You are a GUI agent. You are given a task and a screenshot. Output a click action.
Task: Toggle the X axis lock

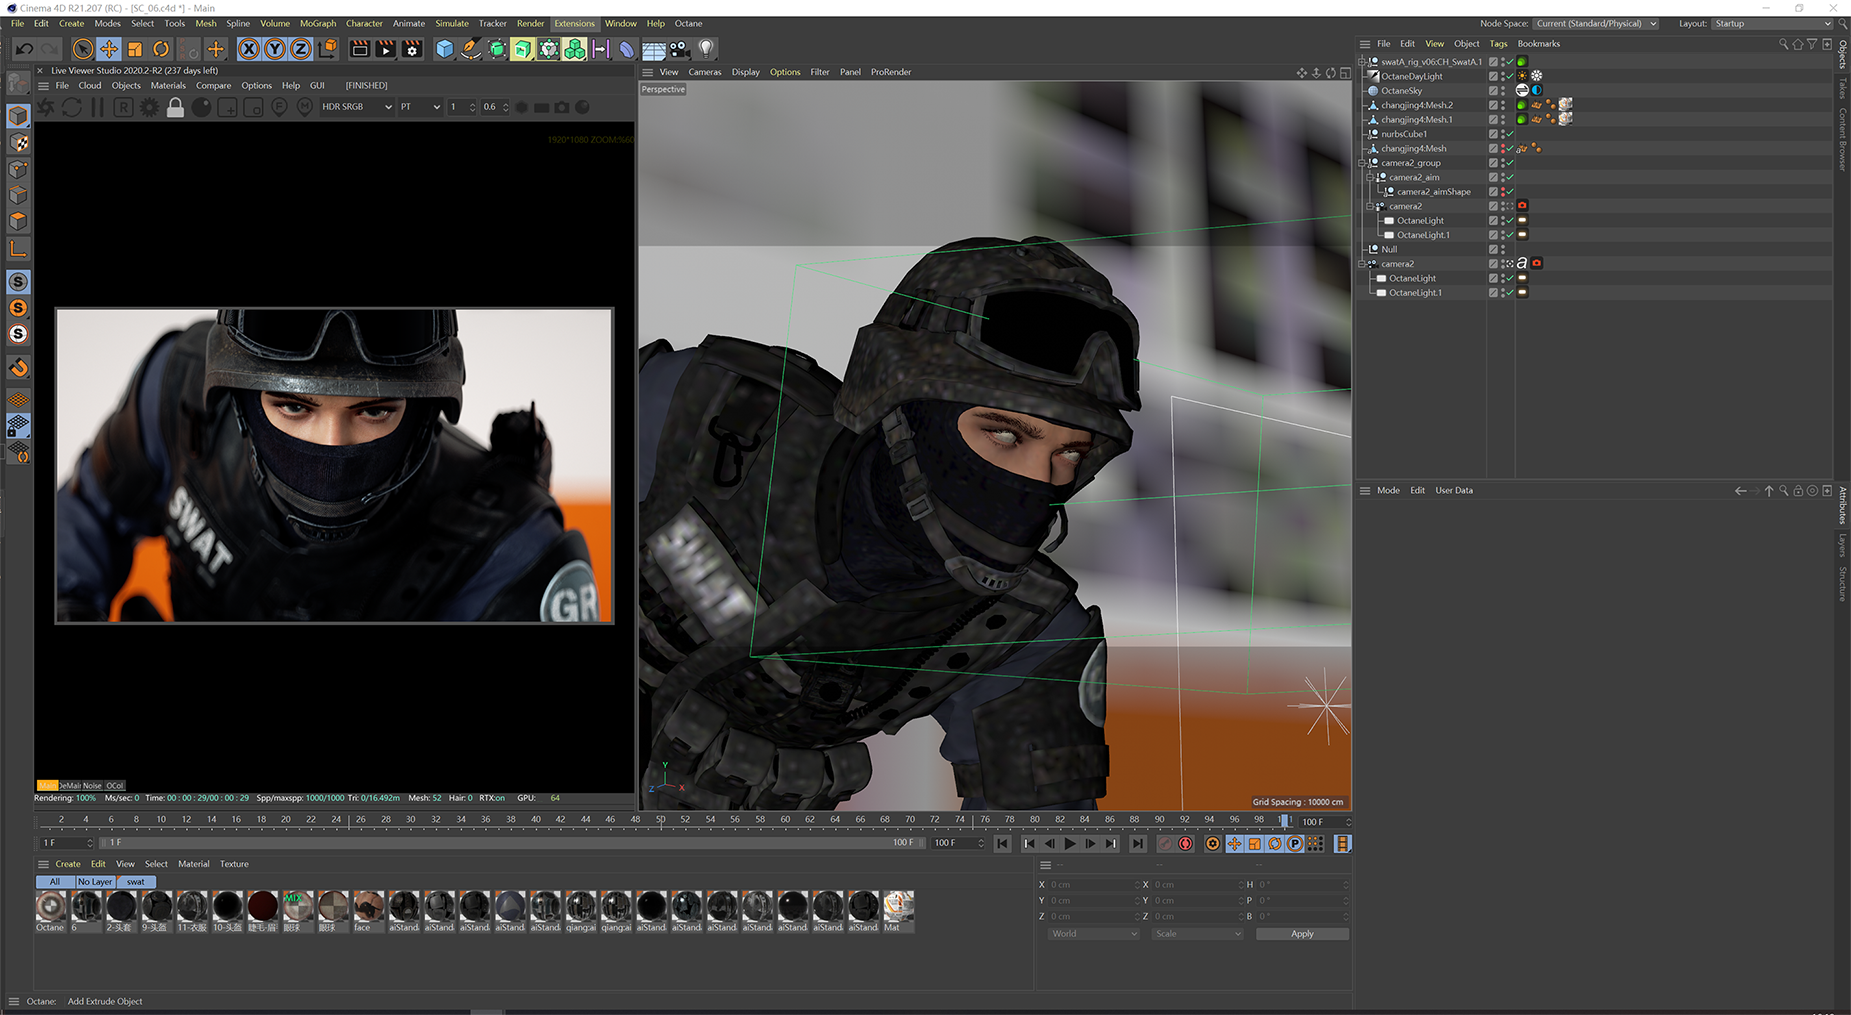pos(249,48)
